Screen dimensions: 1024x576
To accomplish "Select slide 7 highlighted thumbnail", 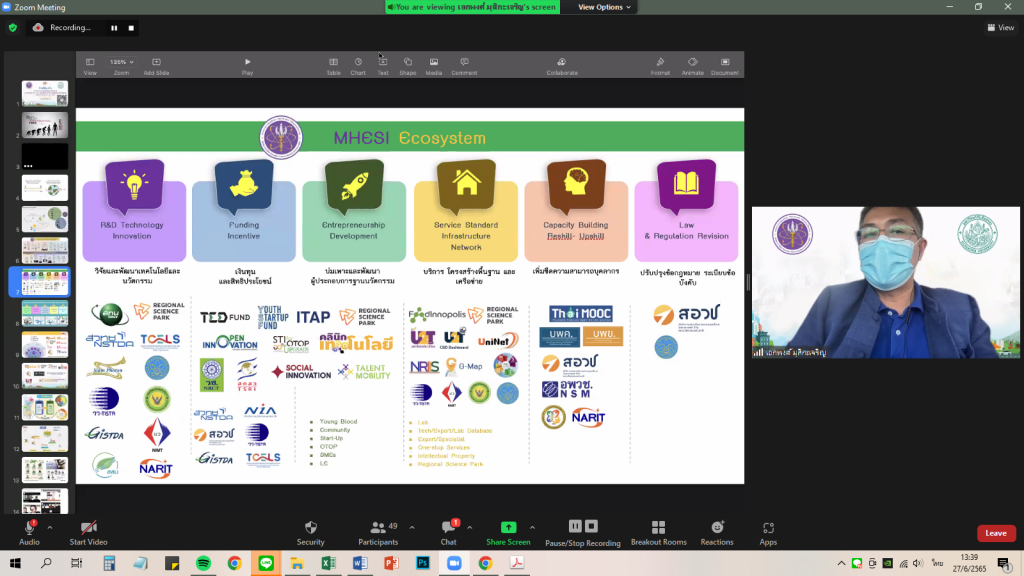I will click(44, 282).
